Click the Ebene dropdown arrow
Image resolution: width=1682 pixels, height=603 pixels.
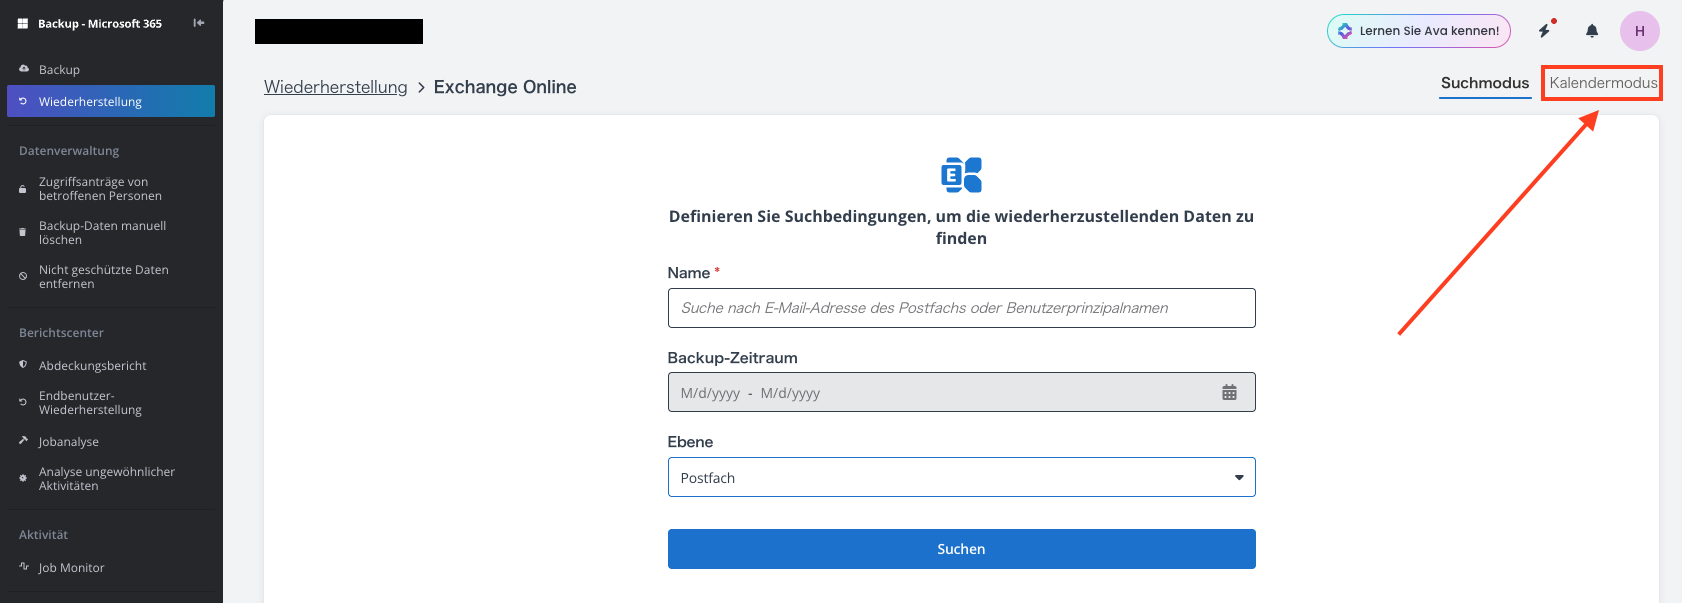pyautogui.click(x=1239, y=478)
